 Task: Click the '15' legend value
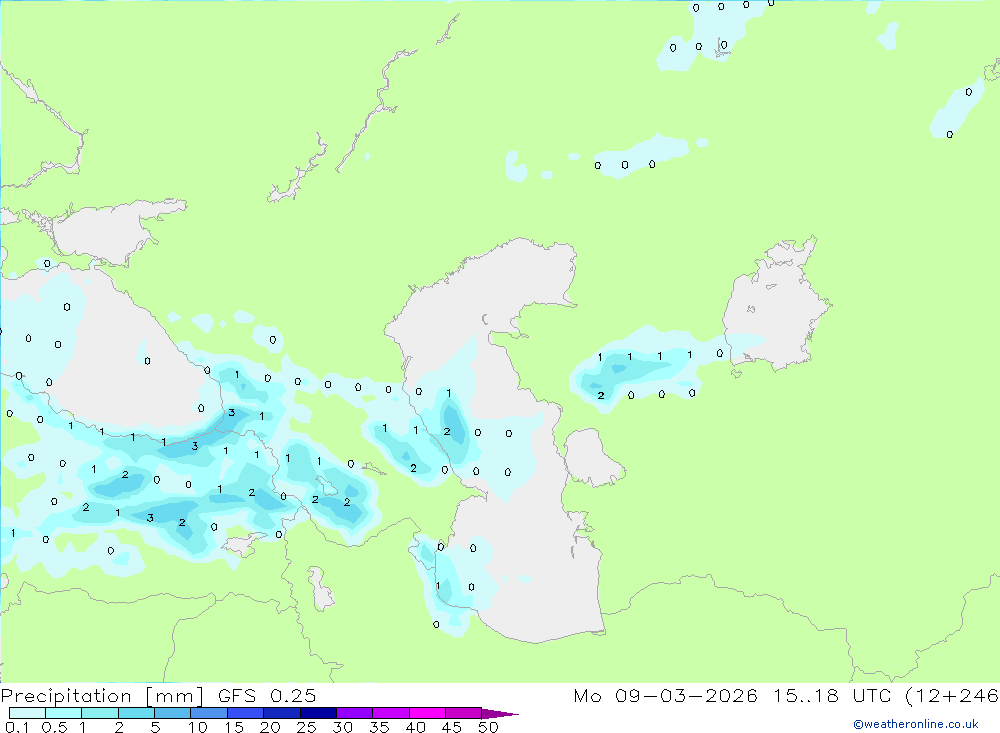[x=234, y=727]
